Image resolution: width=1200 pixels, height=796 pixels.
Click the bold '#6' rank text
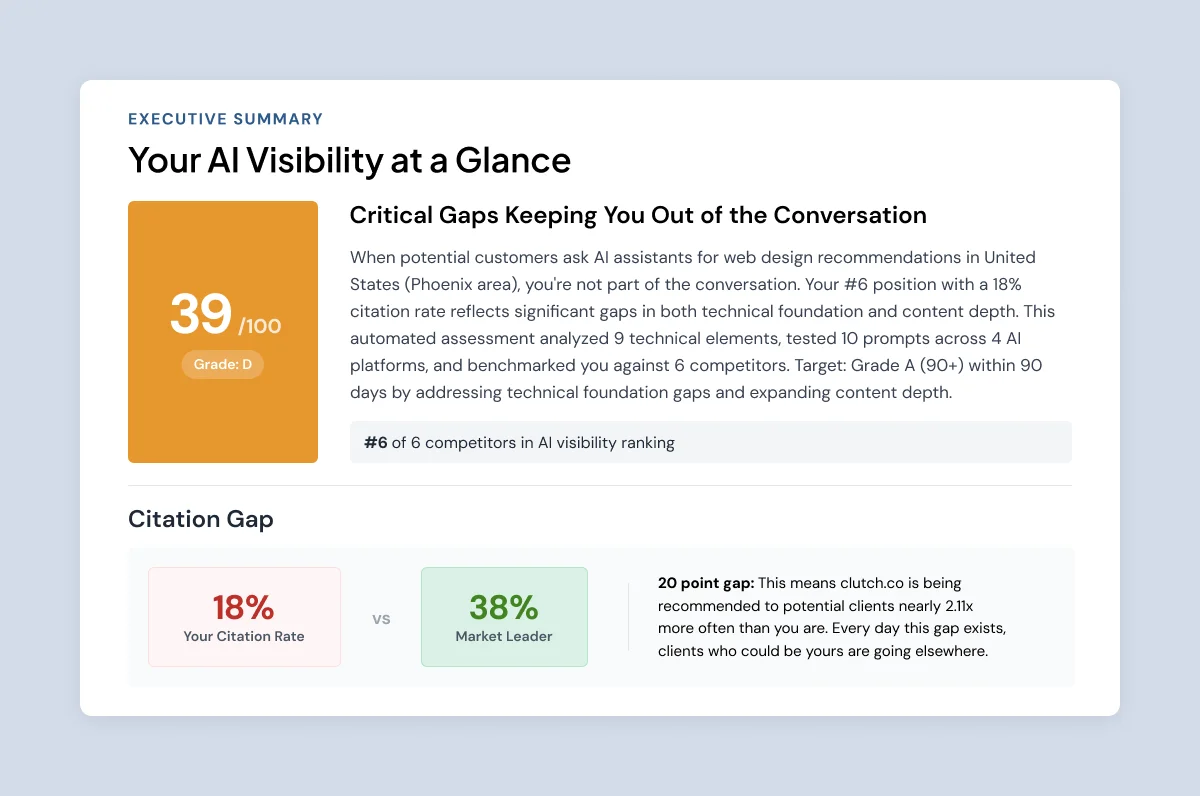[x=375, y=442]
